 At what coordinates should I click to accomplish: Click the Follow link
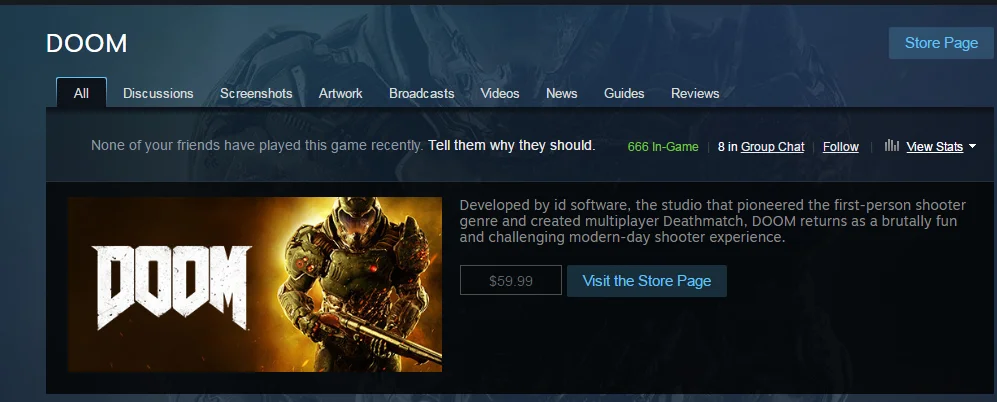(x=841, y=147)
